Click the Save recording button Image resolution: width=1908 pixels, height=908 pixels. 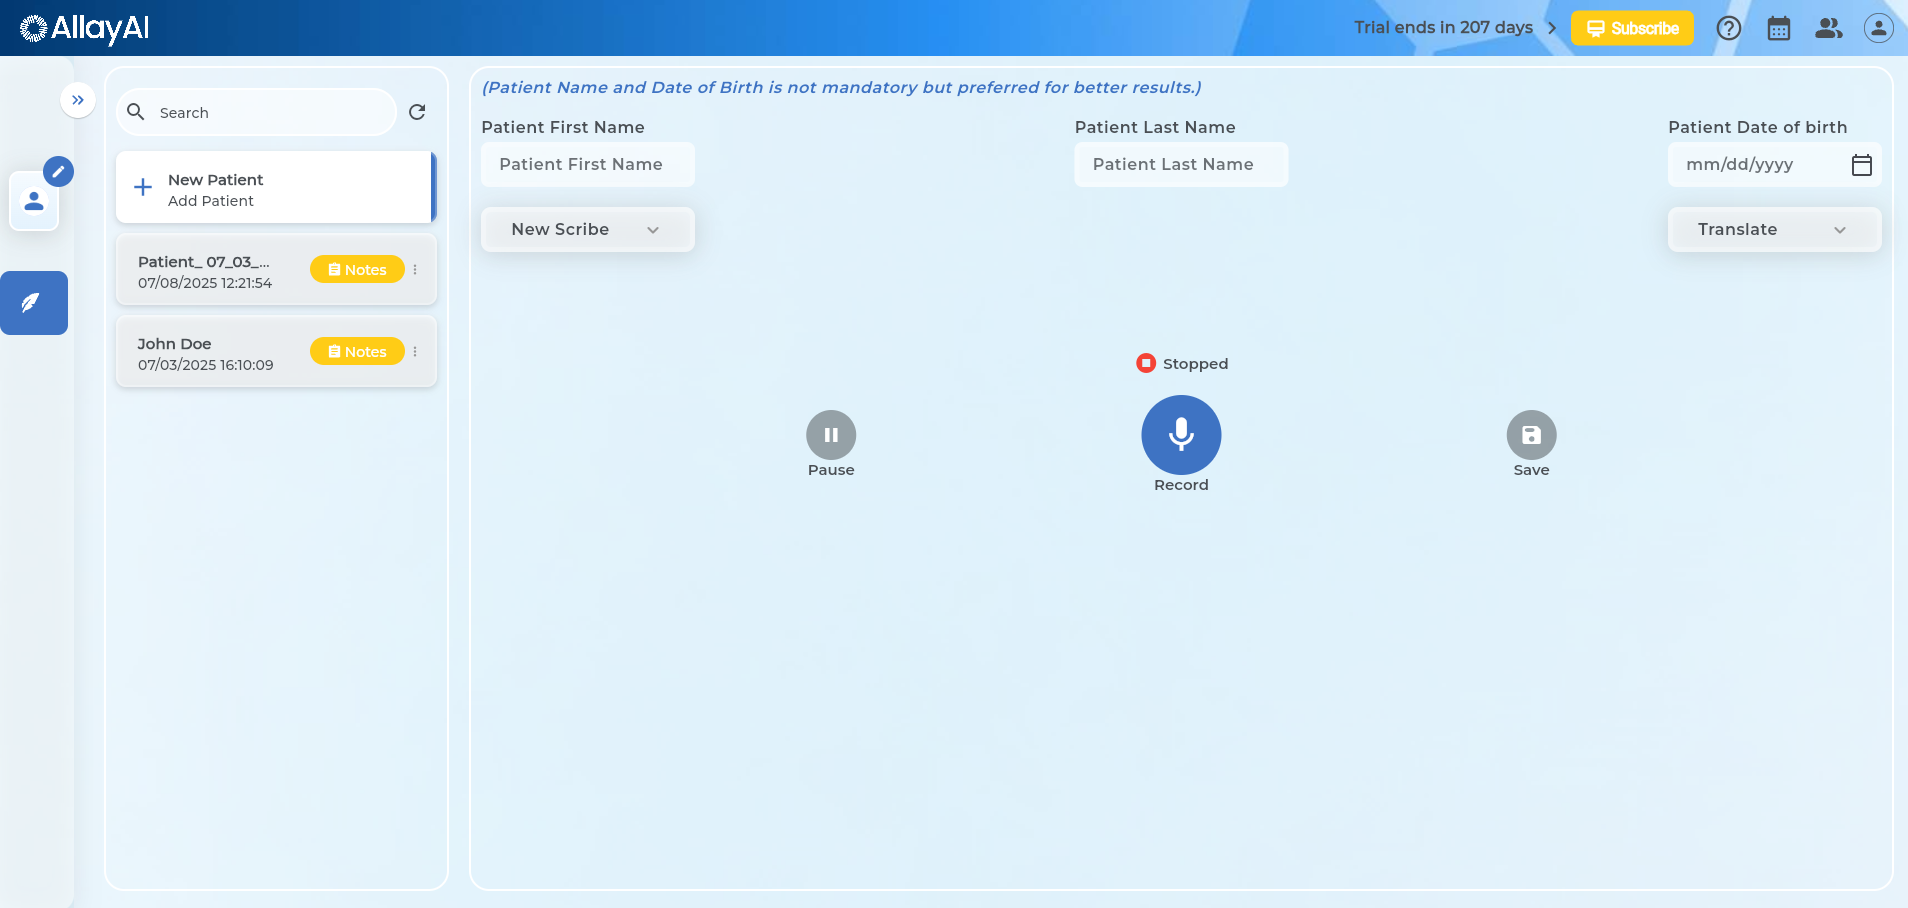1531,435
